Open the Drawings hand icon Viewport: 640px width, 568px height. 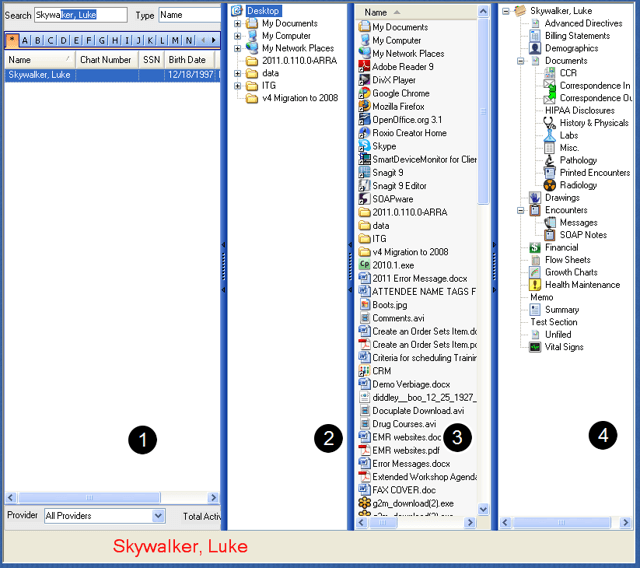click(535, 198)
